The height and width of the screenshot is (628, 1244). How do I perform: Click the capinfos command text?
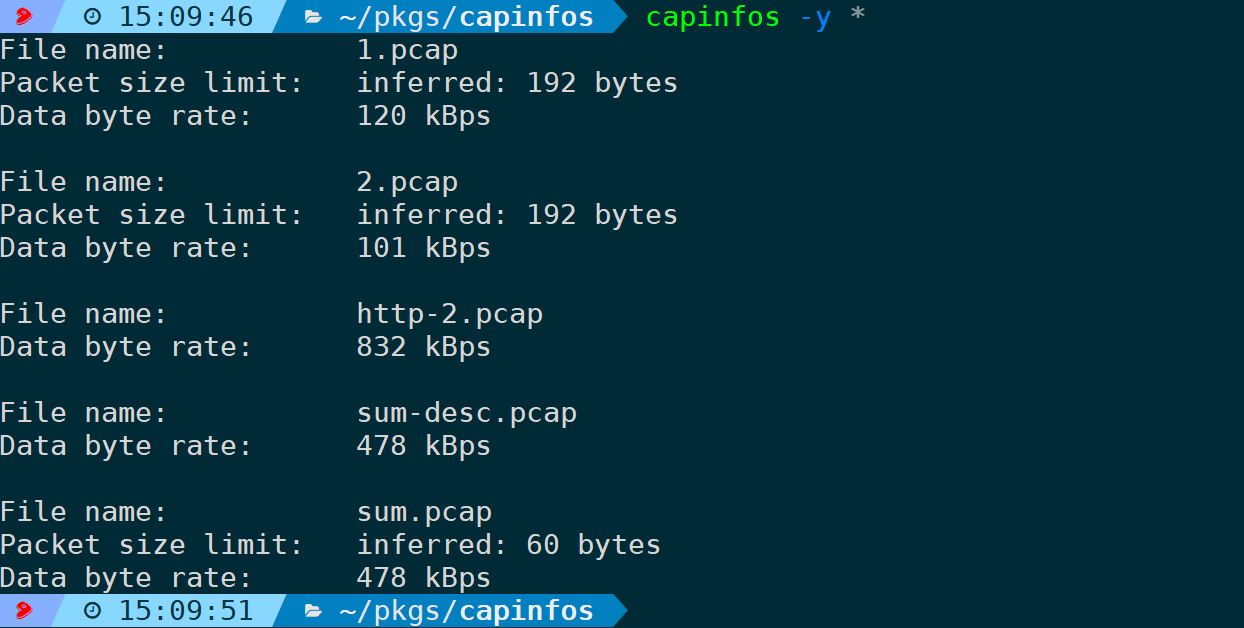tap(713, 17)
